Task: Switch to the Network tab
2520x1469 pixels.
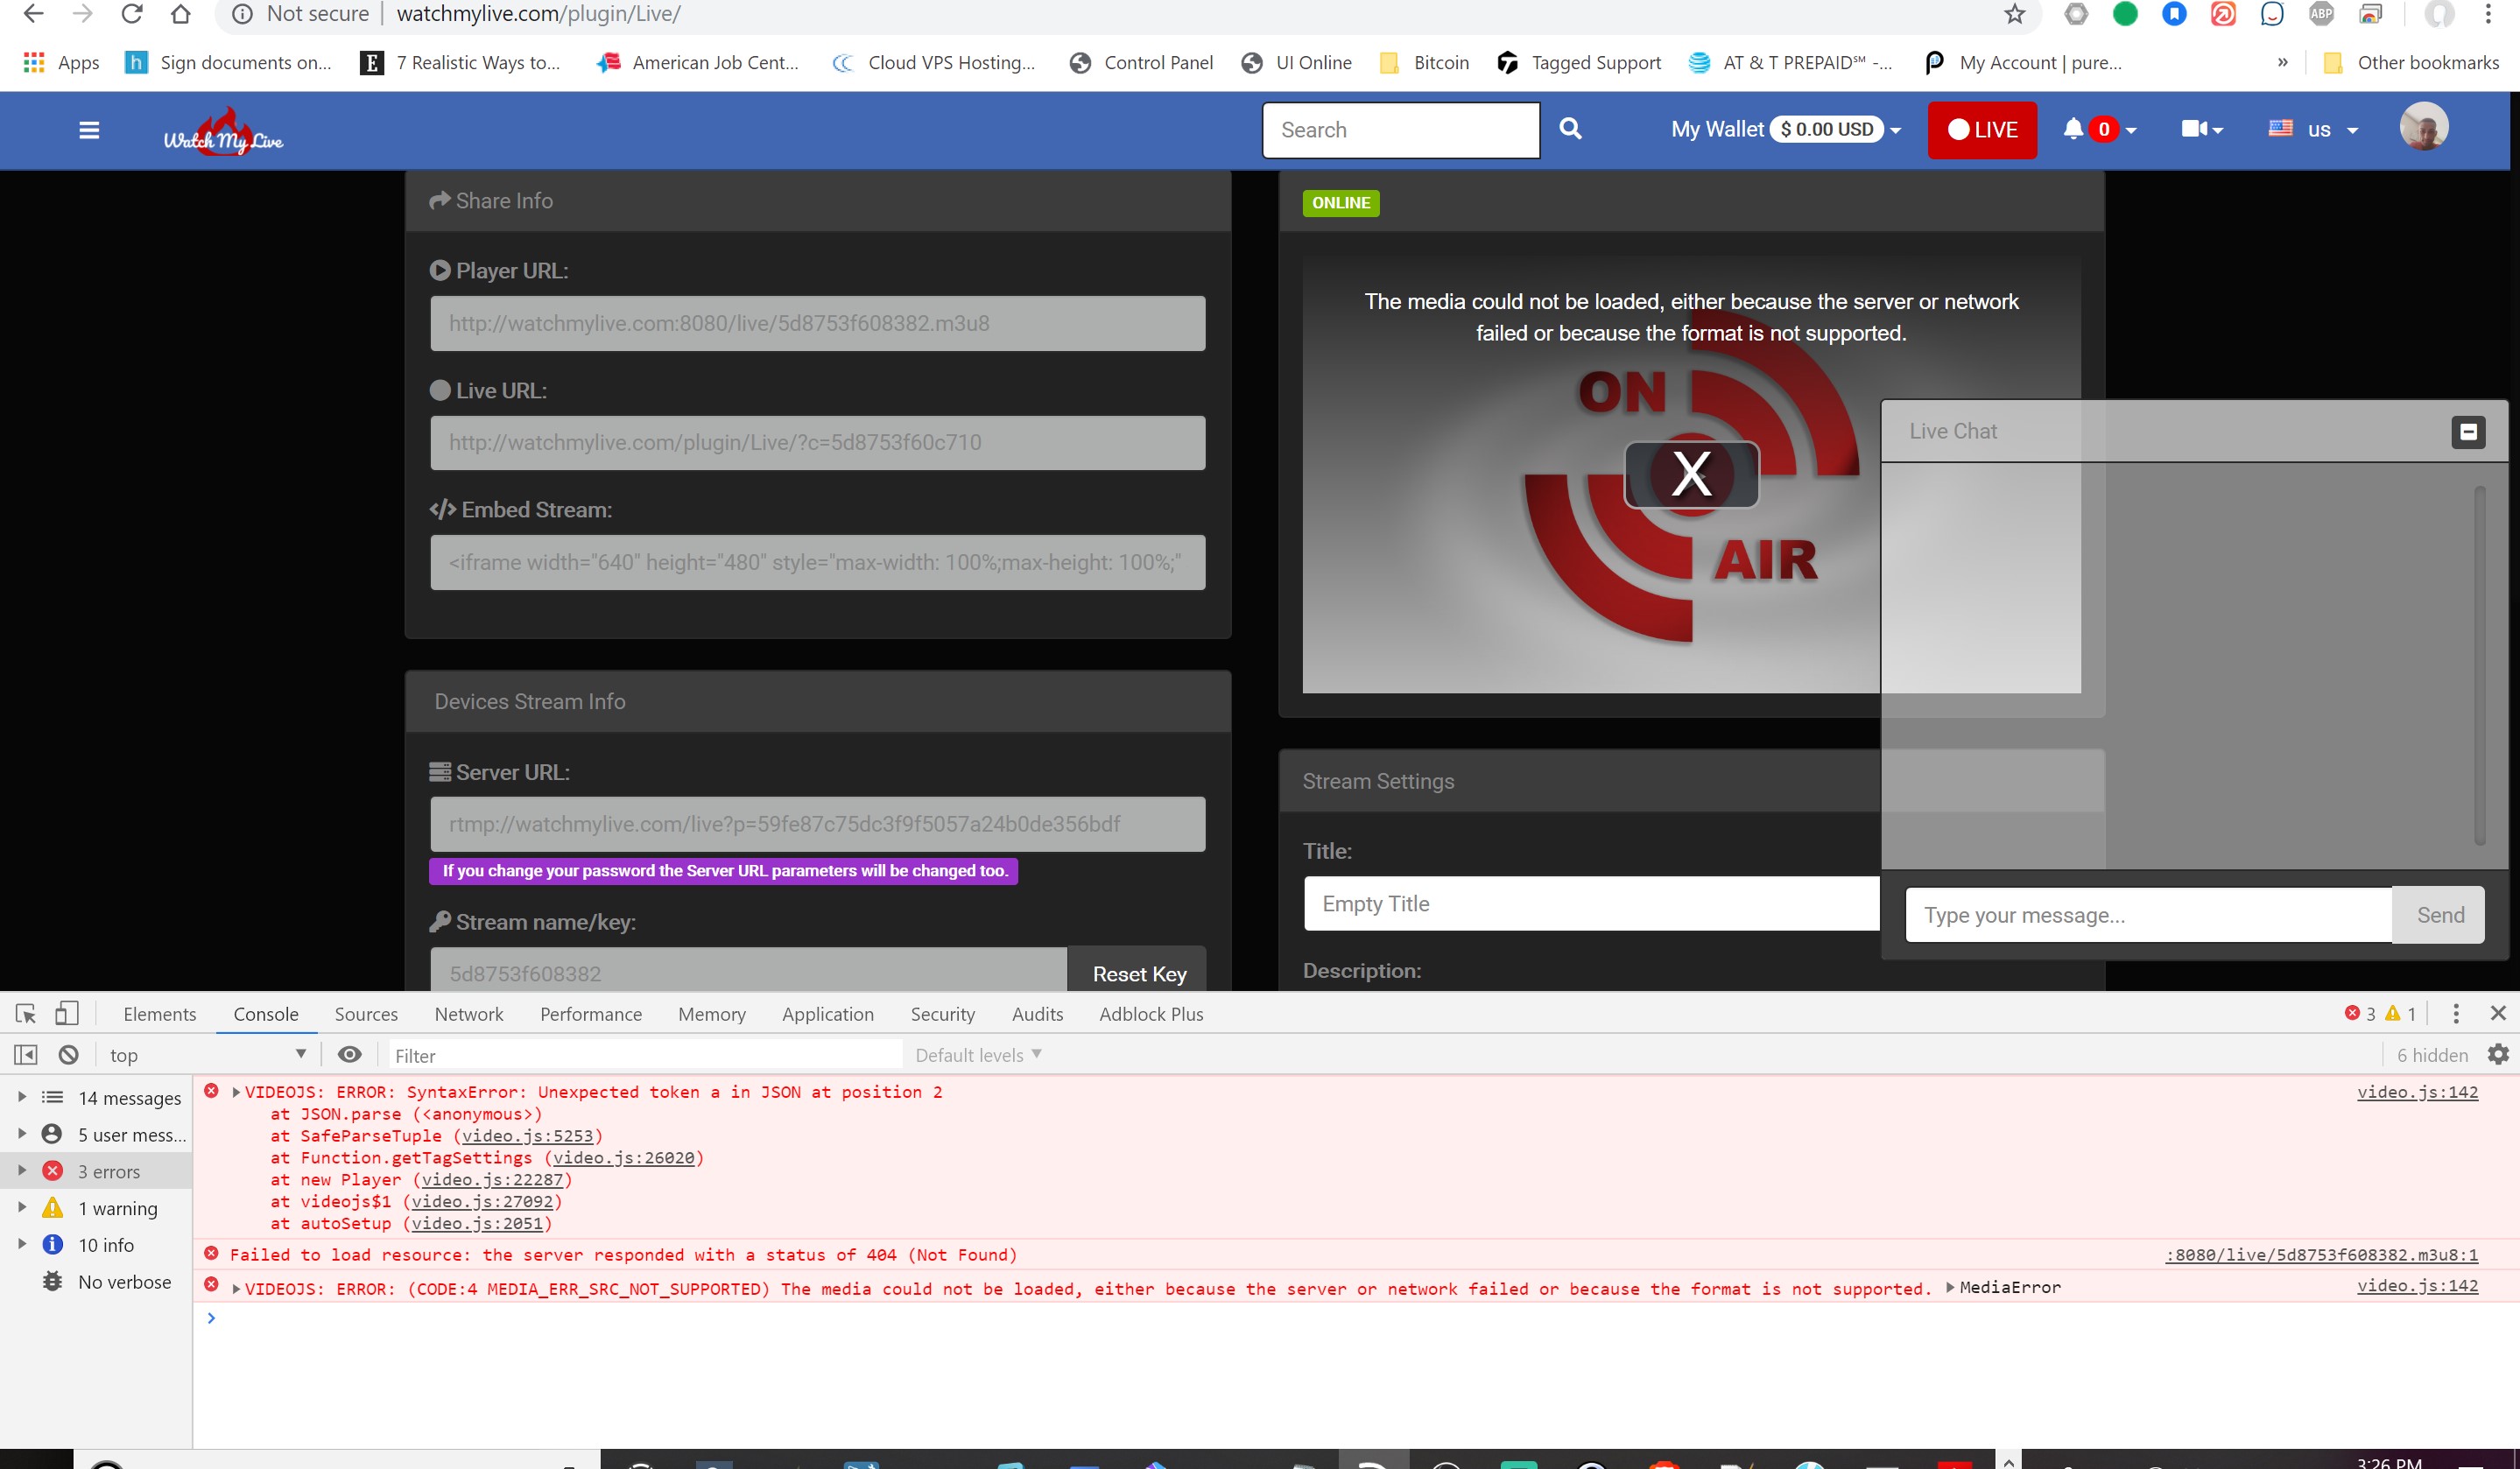Action: coord(469,1013)
